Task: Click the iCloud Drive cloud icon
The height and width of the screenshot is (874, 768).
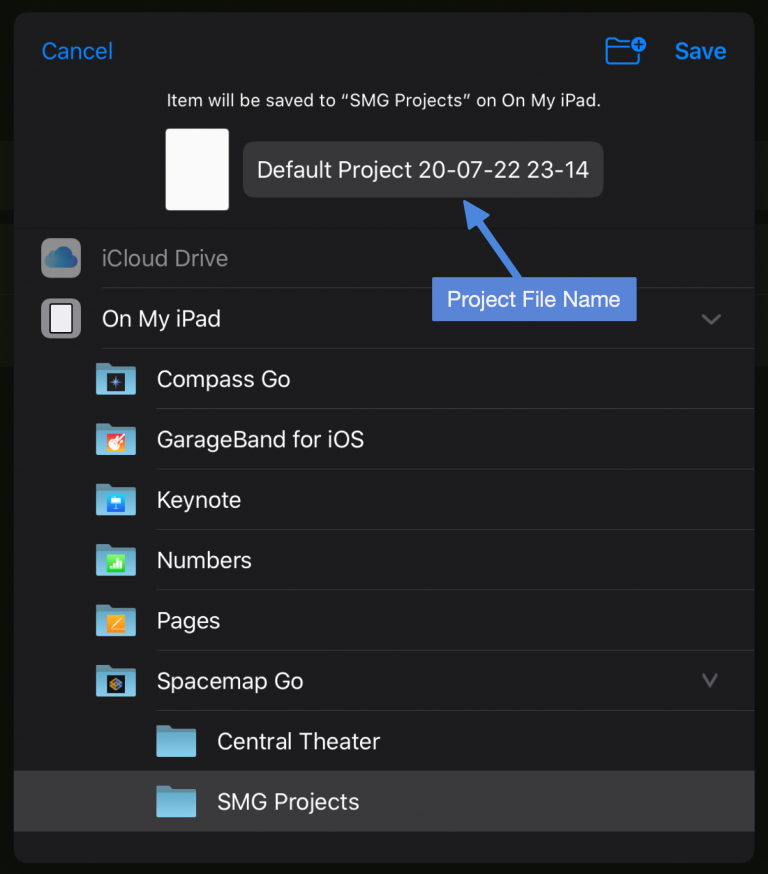Action: 61,258
